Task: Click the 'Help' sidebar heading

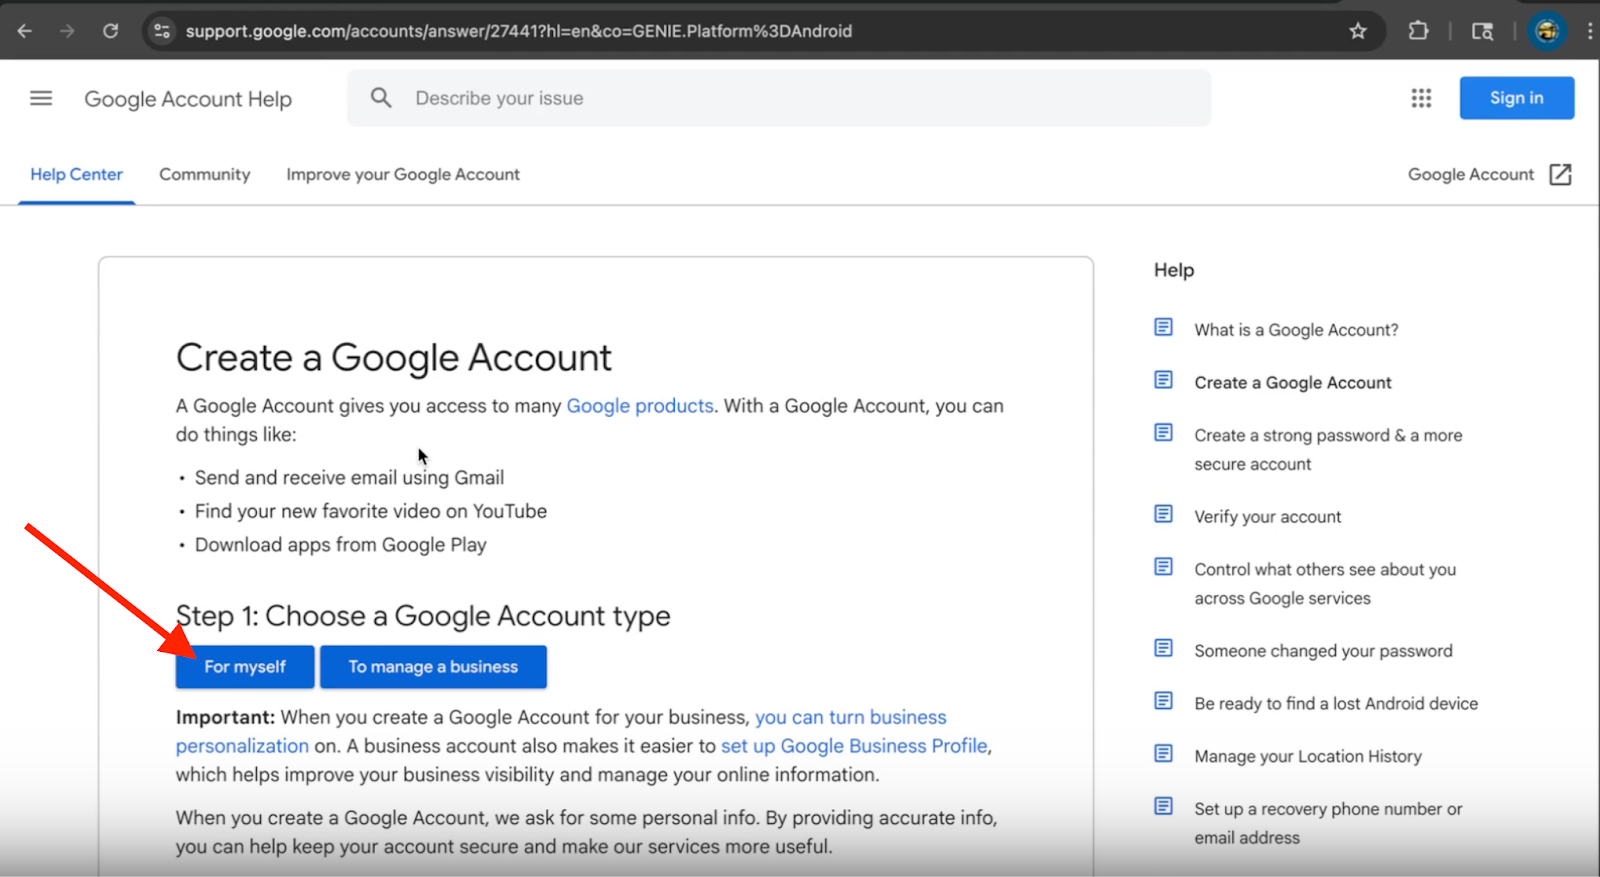Action: pos(1174,270)
